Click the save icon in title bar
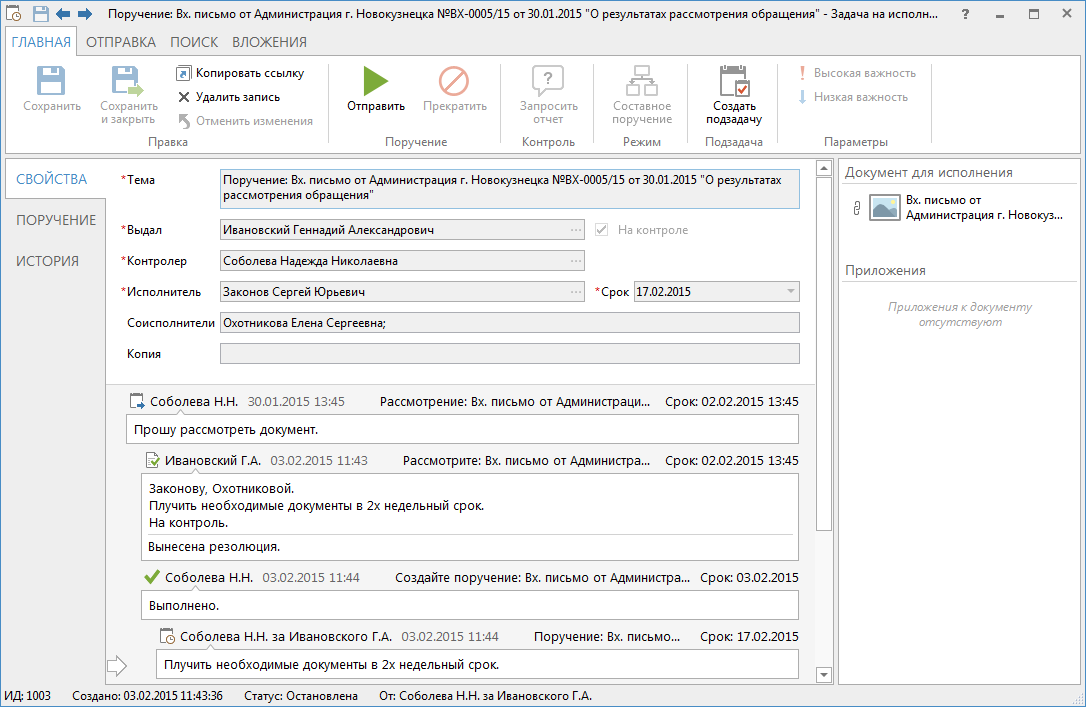This screenshot has width=1086, height=707. point(40,15)
